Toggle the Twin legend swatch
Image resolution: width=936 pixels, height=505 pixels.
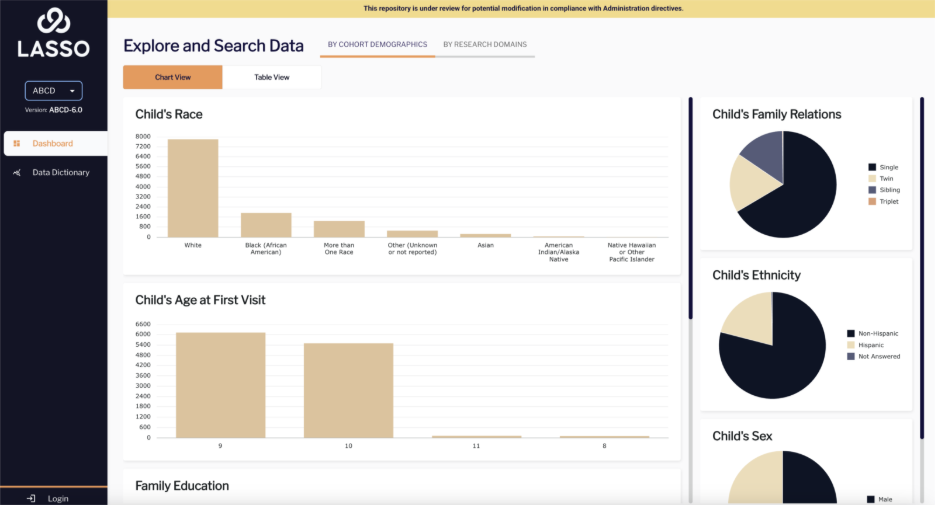[x=872, y=178]
